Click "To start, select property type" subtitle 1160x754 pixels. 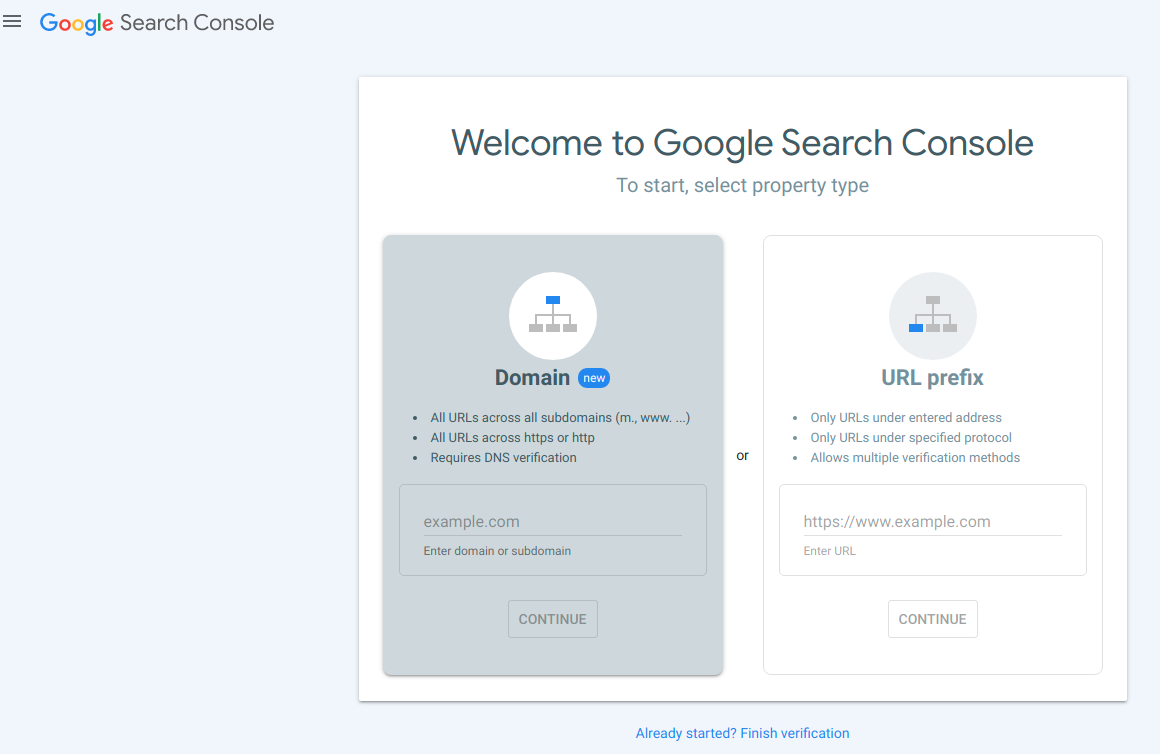click(742, 185)
